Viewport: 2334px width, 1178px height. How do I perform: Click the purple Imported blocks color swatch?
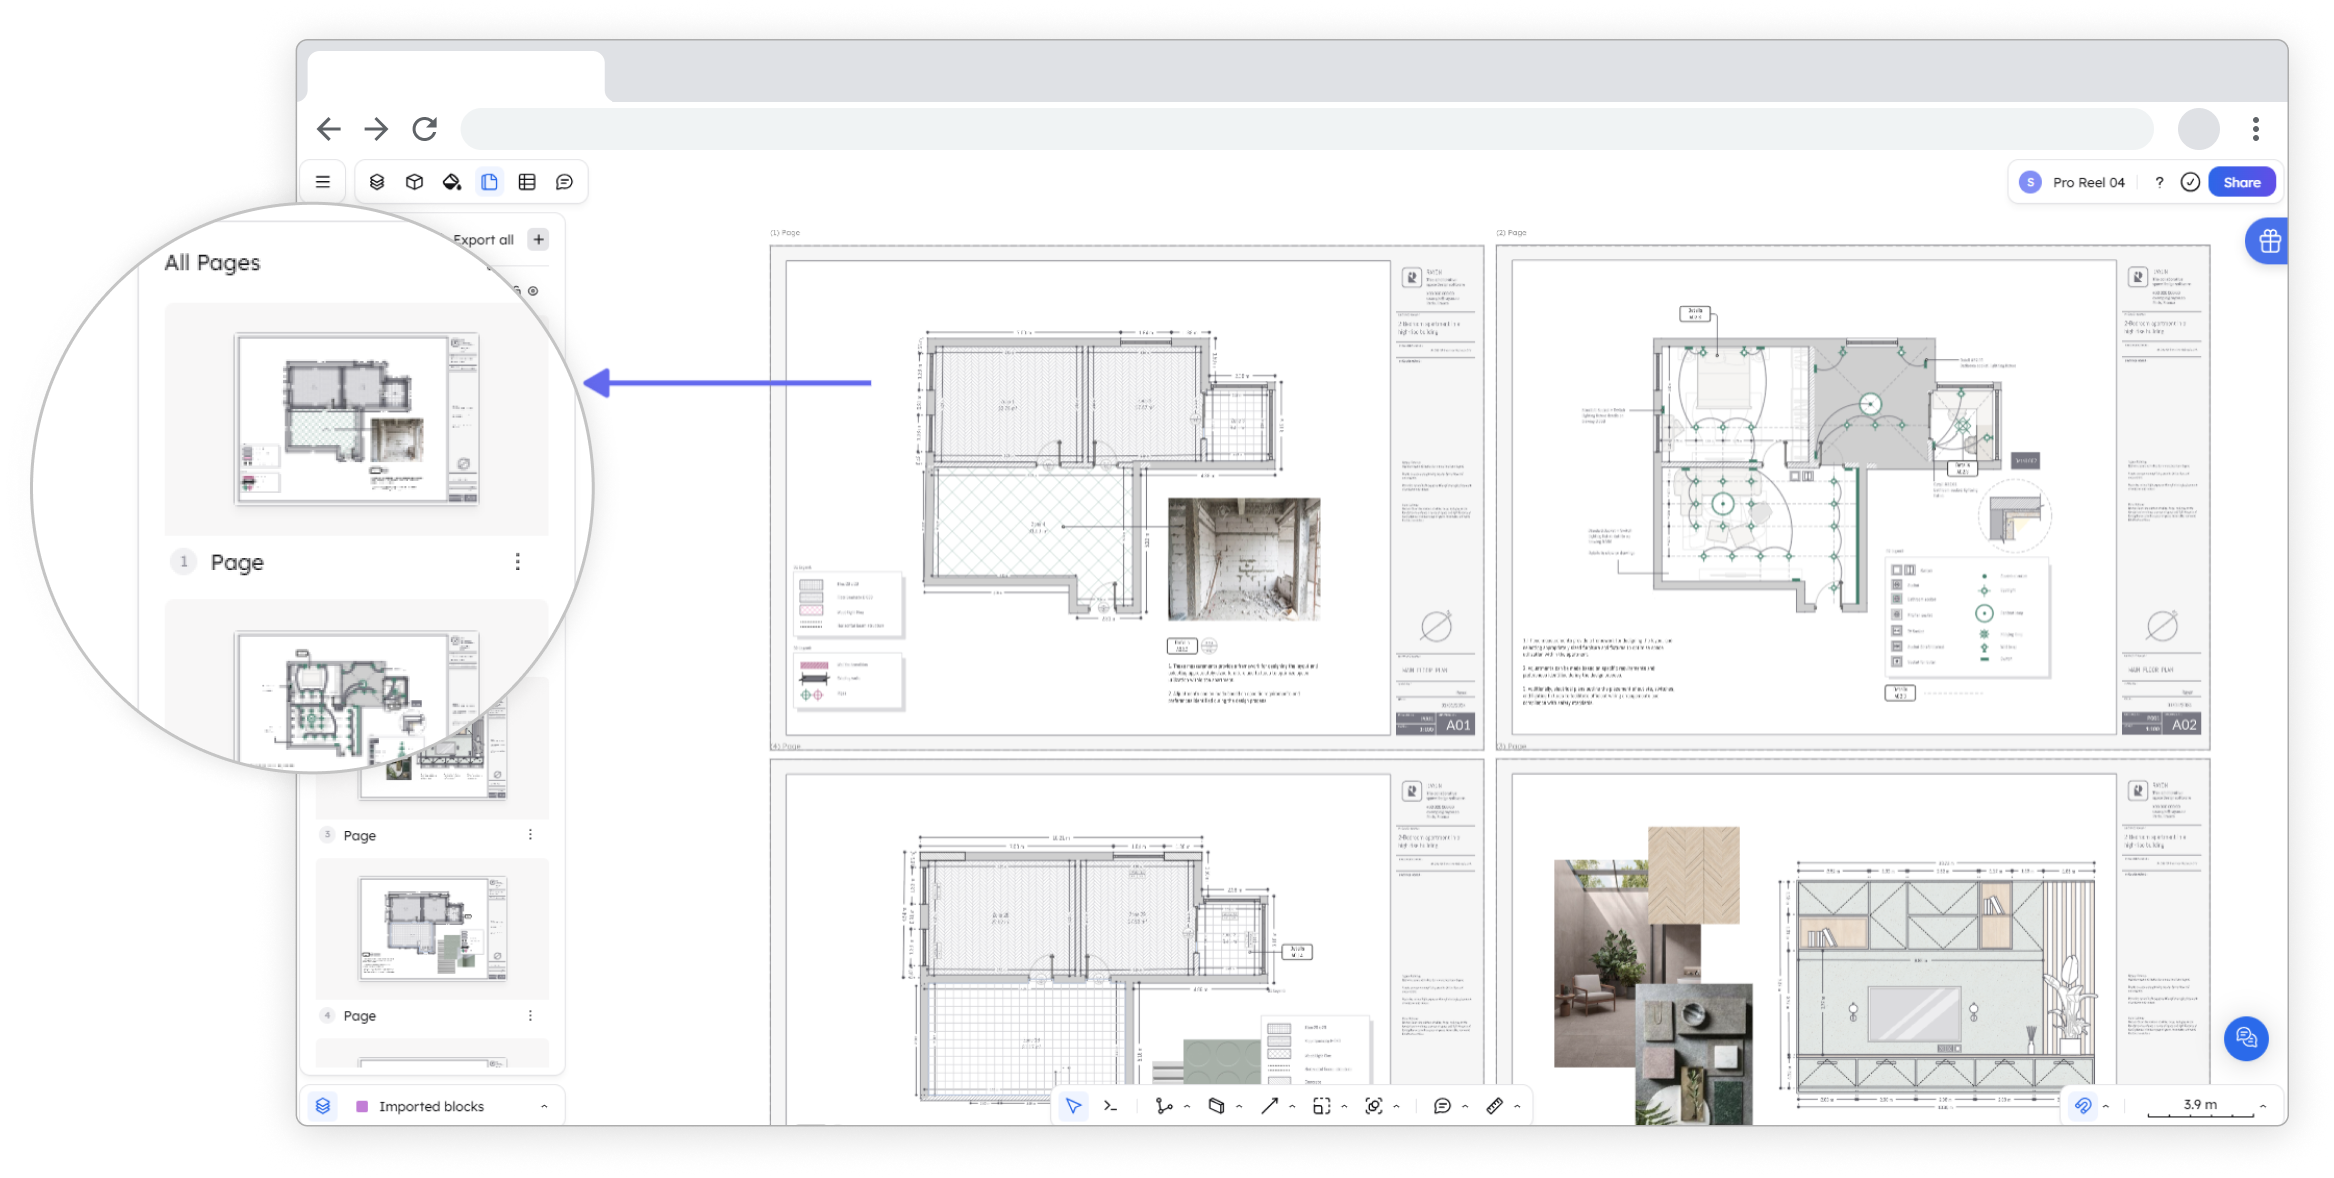(362, 1106)
